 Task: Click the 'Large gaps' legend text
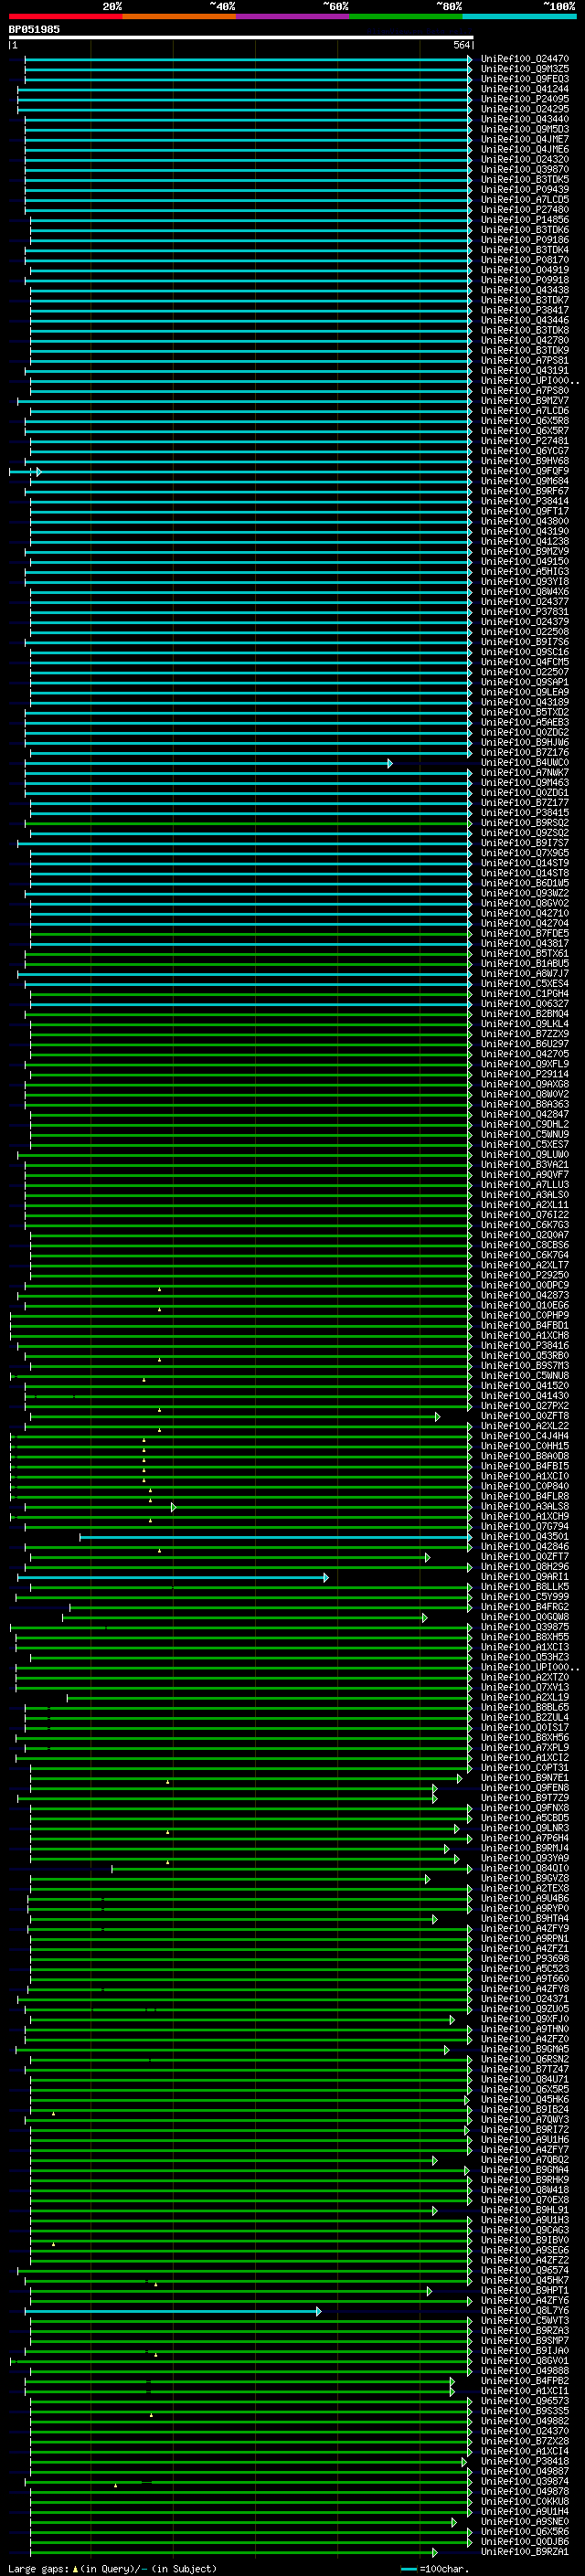click(x=40, y=2569)
